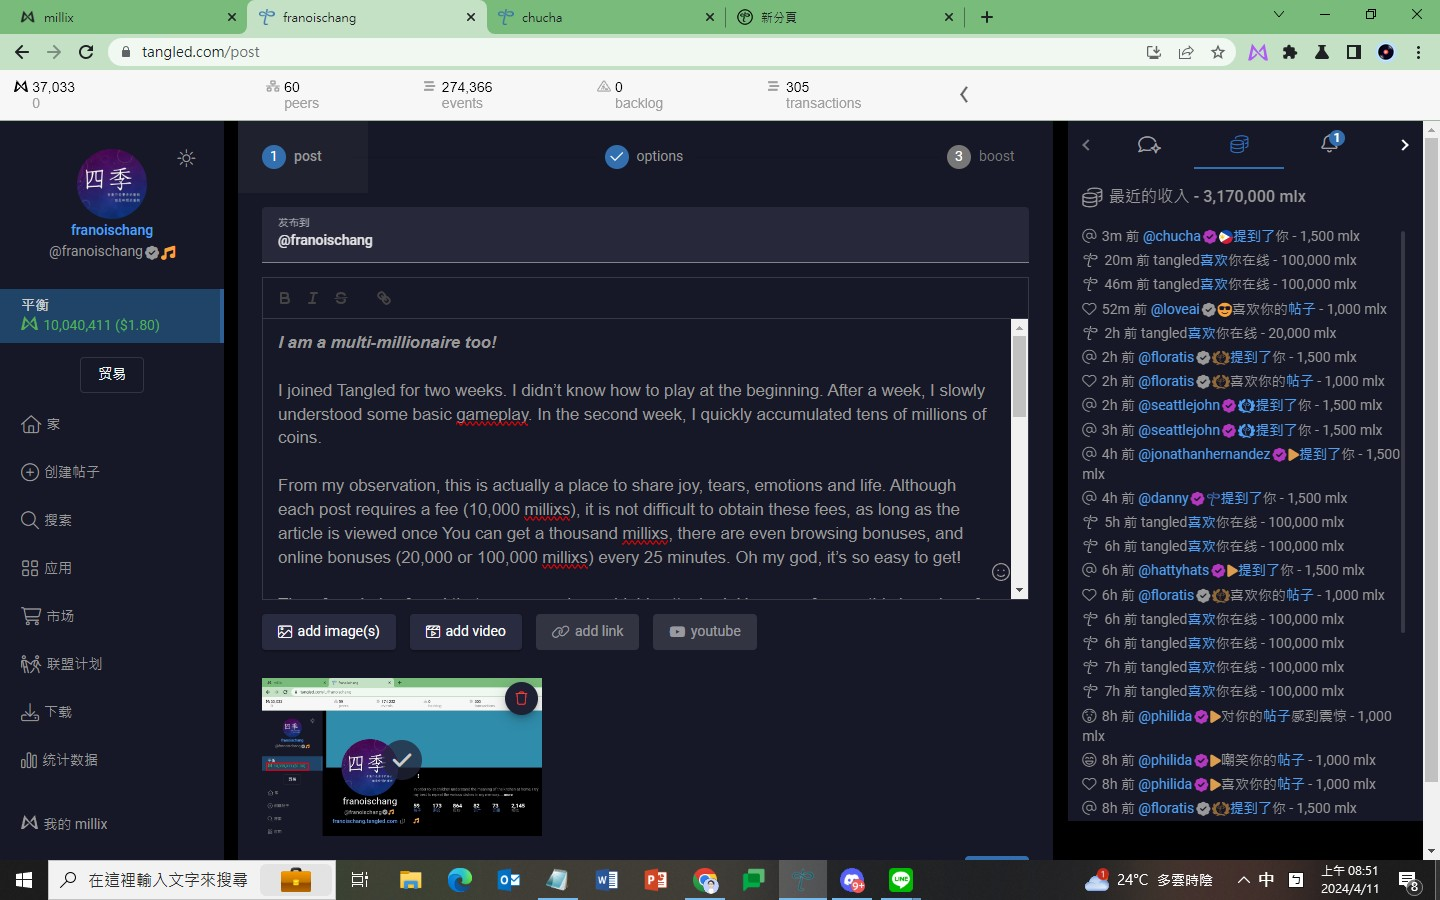Open LINE app from taskbar
This screenshot has width=1440, height=900.
pyautogui.click(x=901, y=880)
